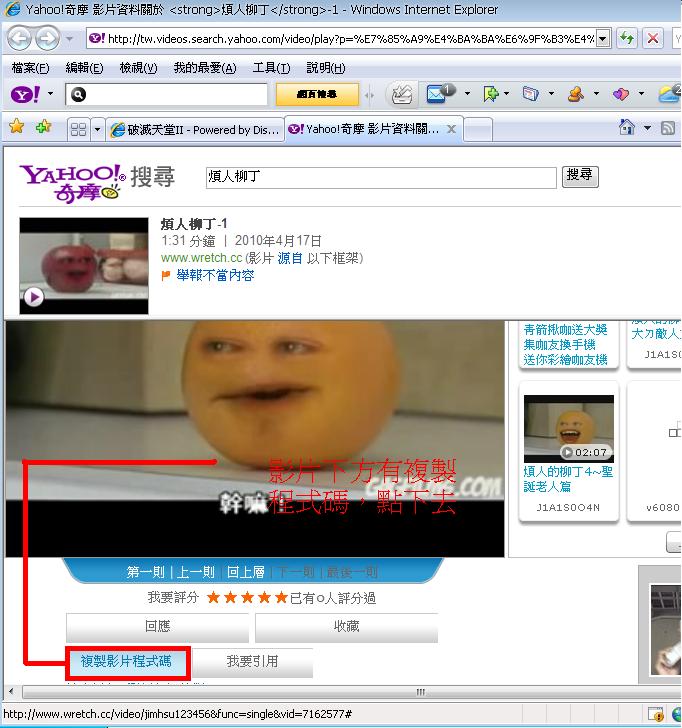Click the weather cloud toolbar icon
682x728 pixels.
(670, 94)
